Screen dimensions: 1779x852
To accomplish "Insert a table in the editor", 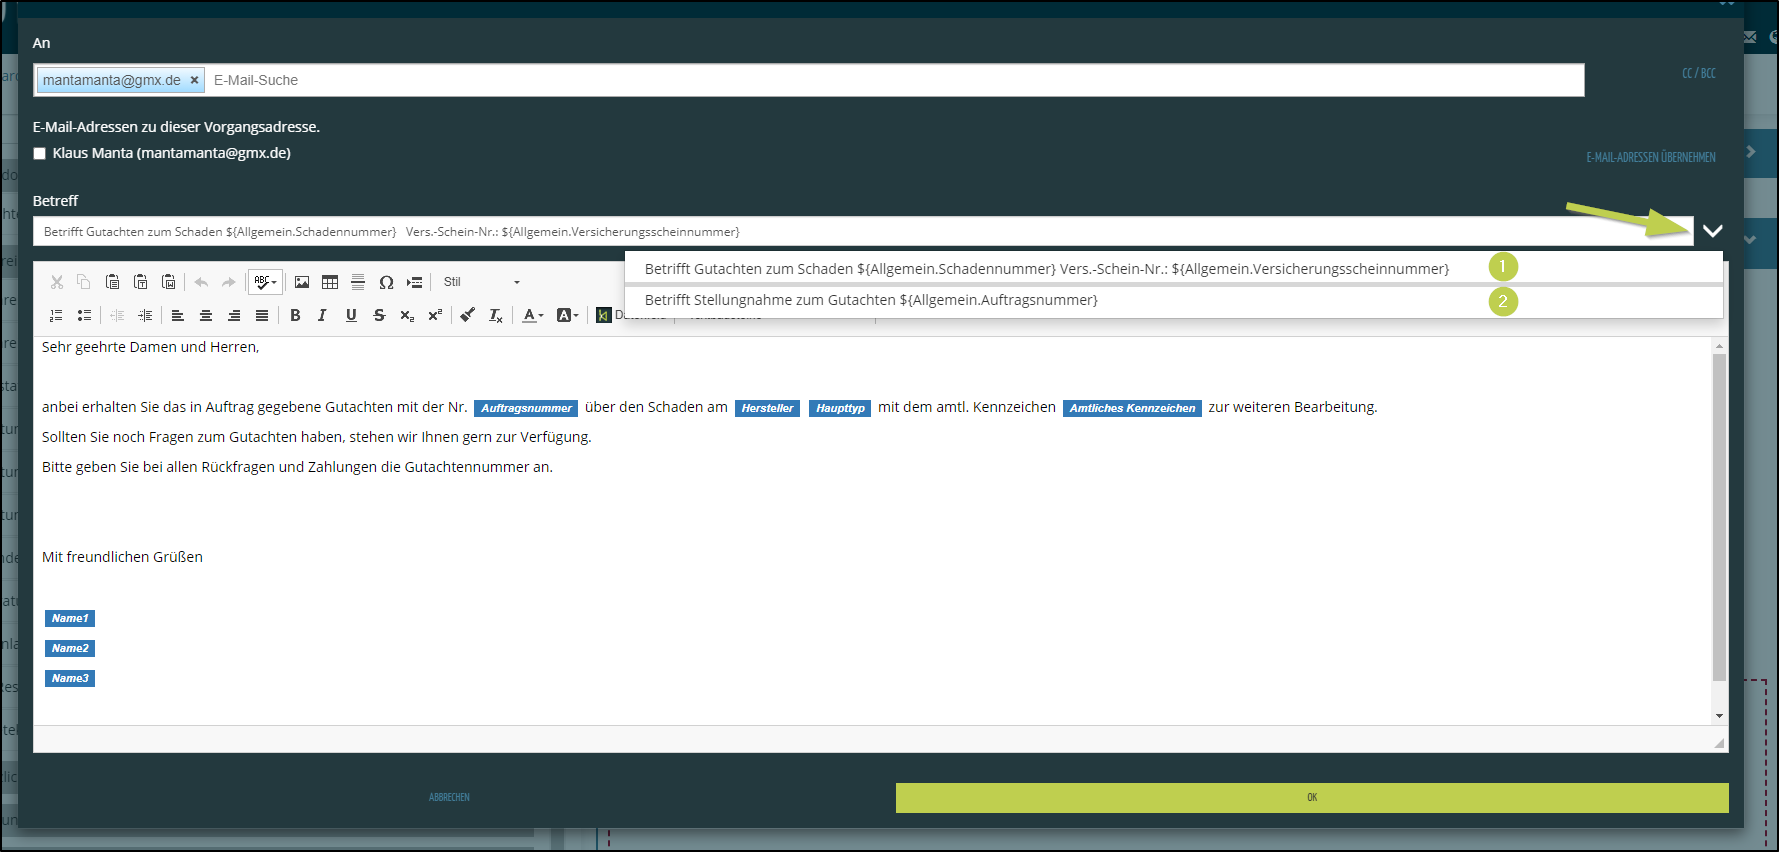I will point(330,282).
